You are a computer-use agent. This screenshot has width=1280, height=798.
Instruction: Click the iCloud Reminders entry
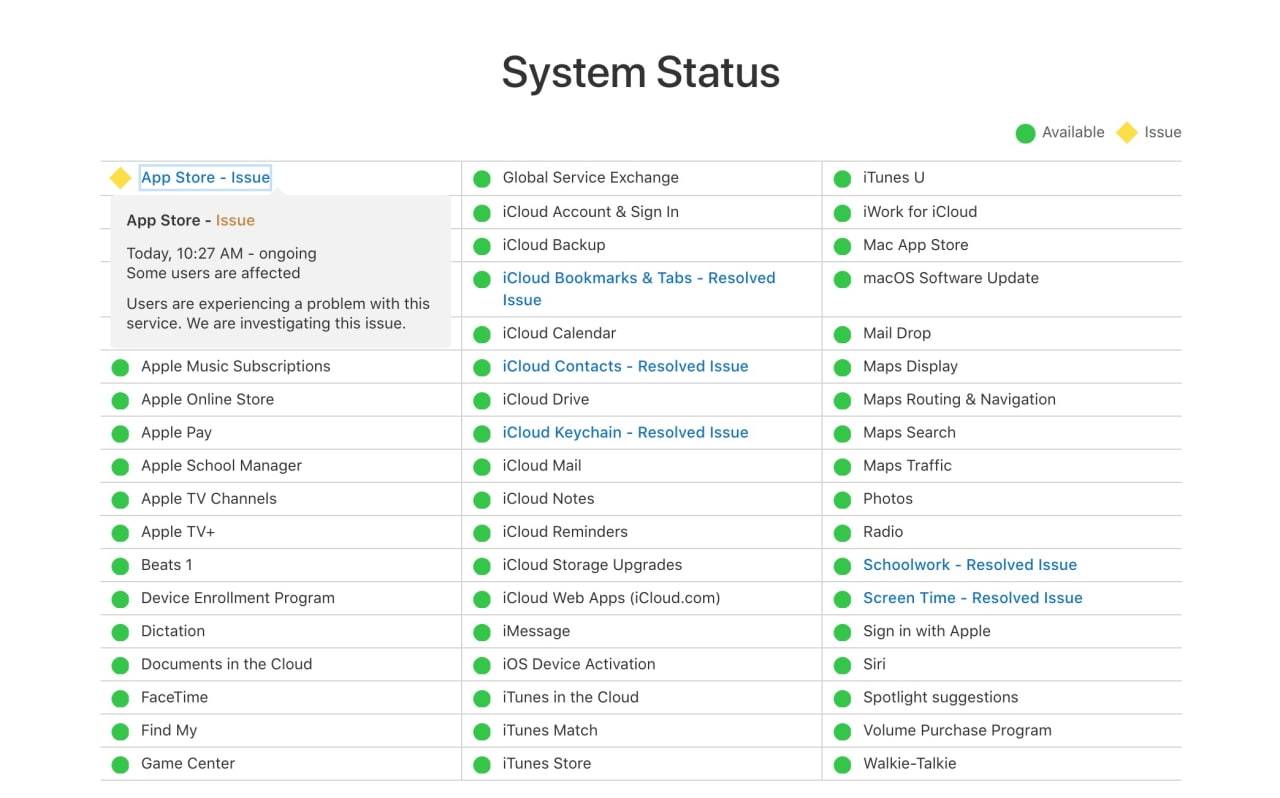click(x=565, y=532)
